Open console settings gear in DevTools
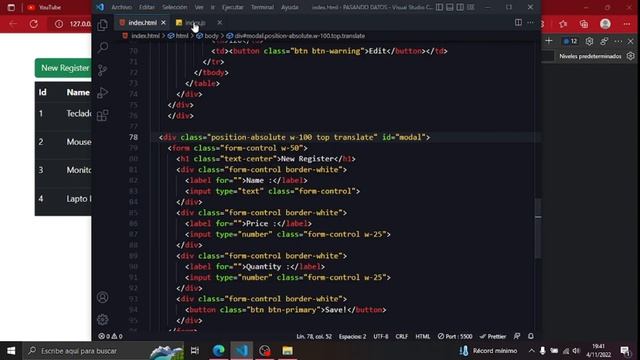The height and width of the screenshot is (360, 640). pyautogui.click(x=631, y=56)
